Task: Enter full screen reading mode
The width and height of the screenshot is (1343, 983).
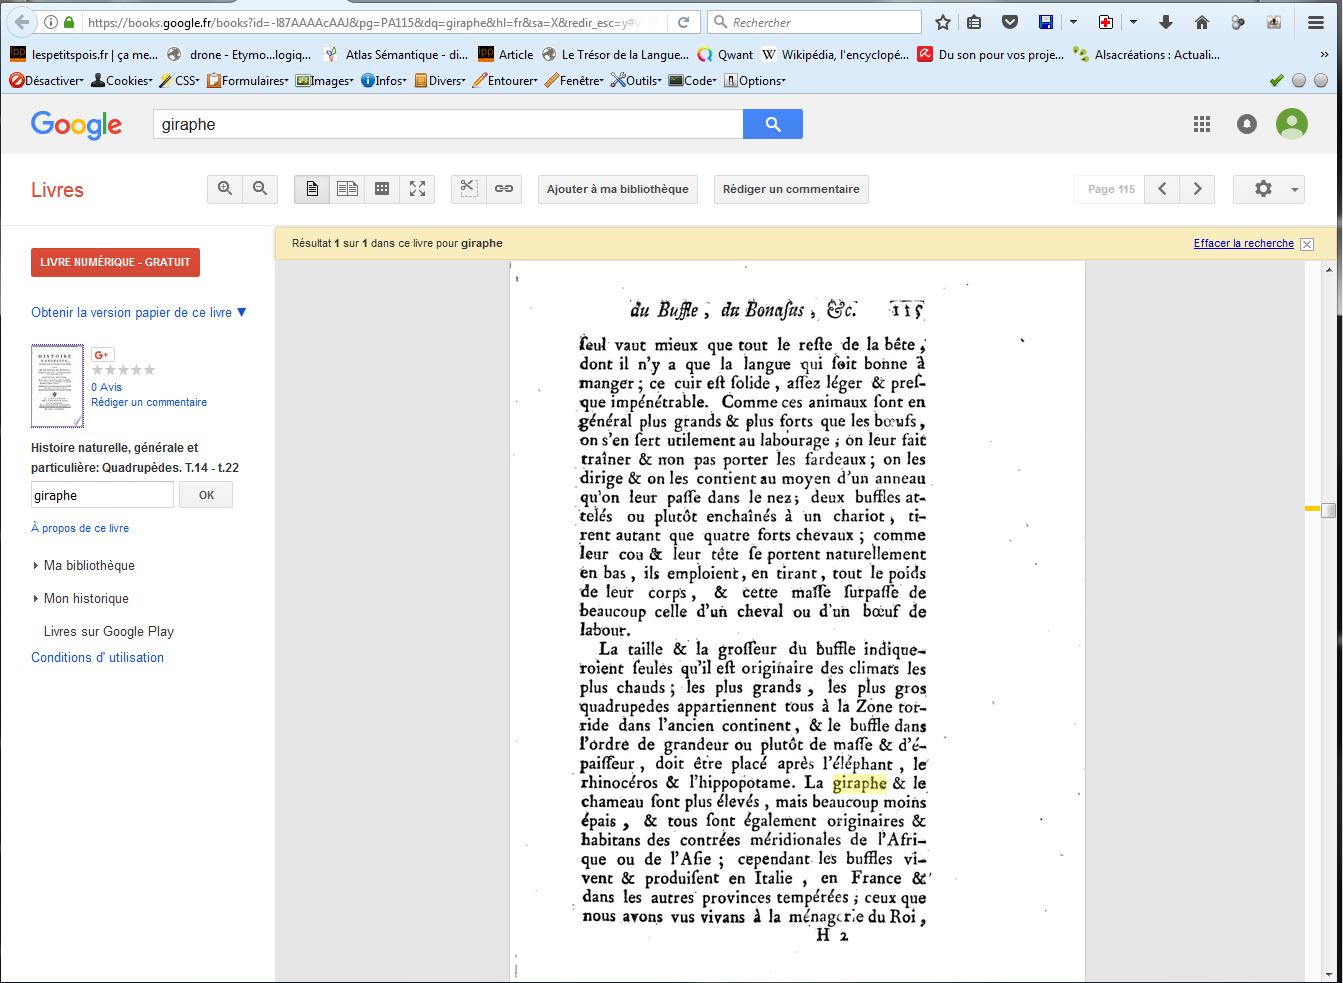Action: click(x=417, y=189)
